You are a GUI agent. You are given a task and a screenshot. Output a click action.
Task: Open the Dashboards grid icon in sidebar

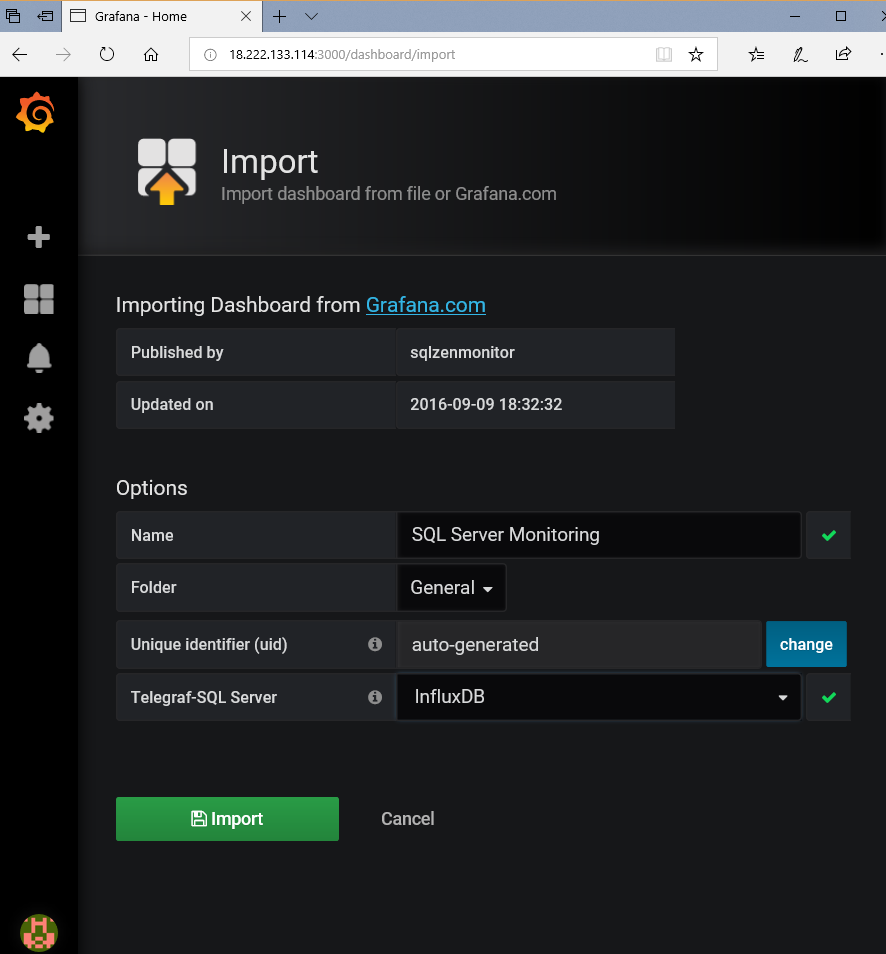(x=38, y=299)
